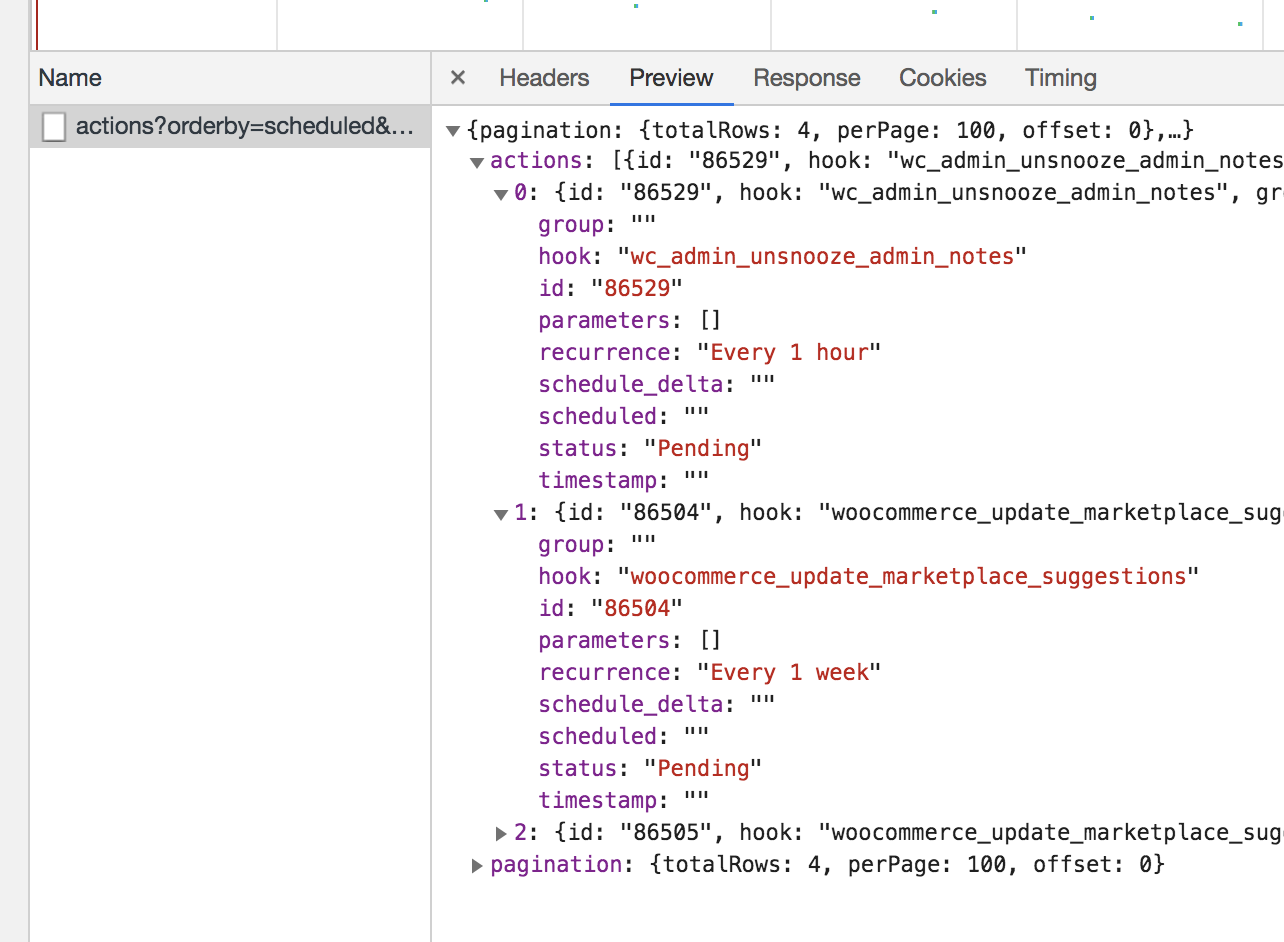Screen dimensions: 1284x942
Task: Click the Name column header
Action: point(69,77)
